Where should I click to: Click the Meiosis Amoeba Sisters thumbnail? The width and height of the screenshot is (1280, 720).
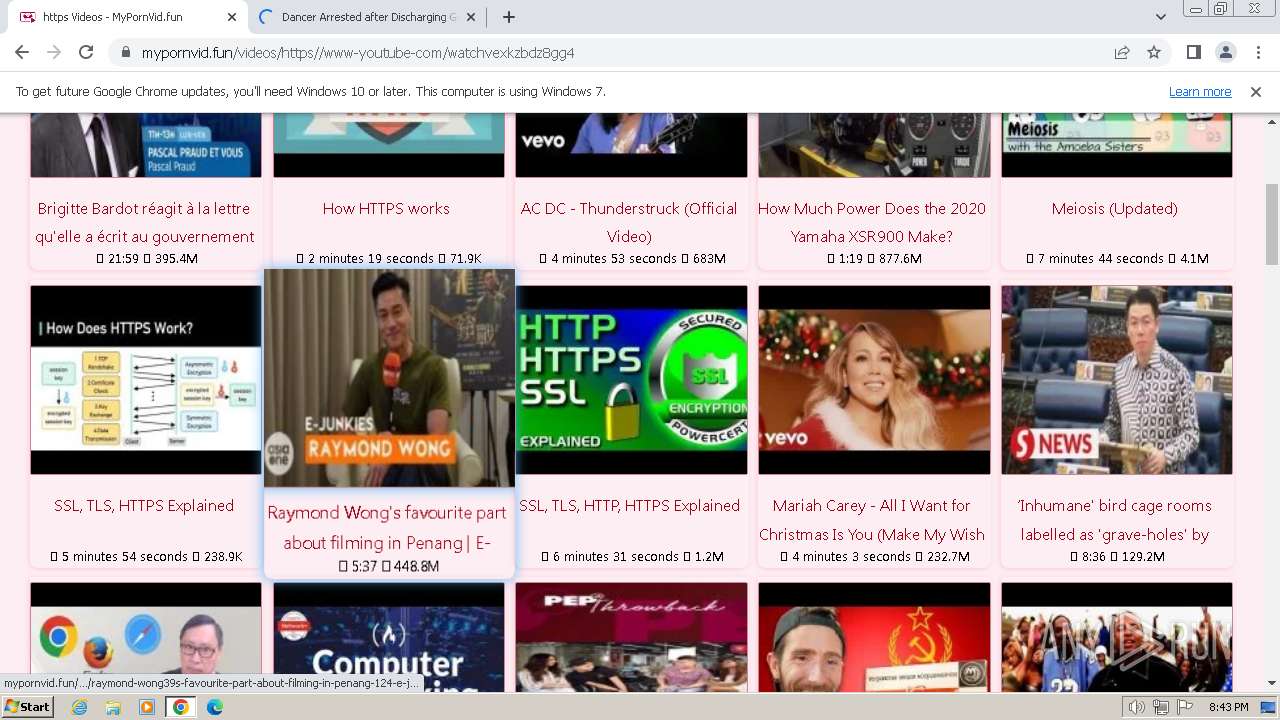1117,145
